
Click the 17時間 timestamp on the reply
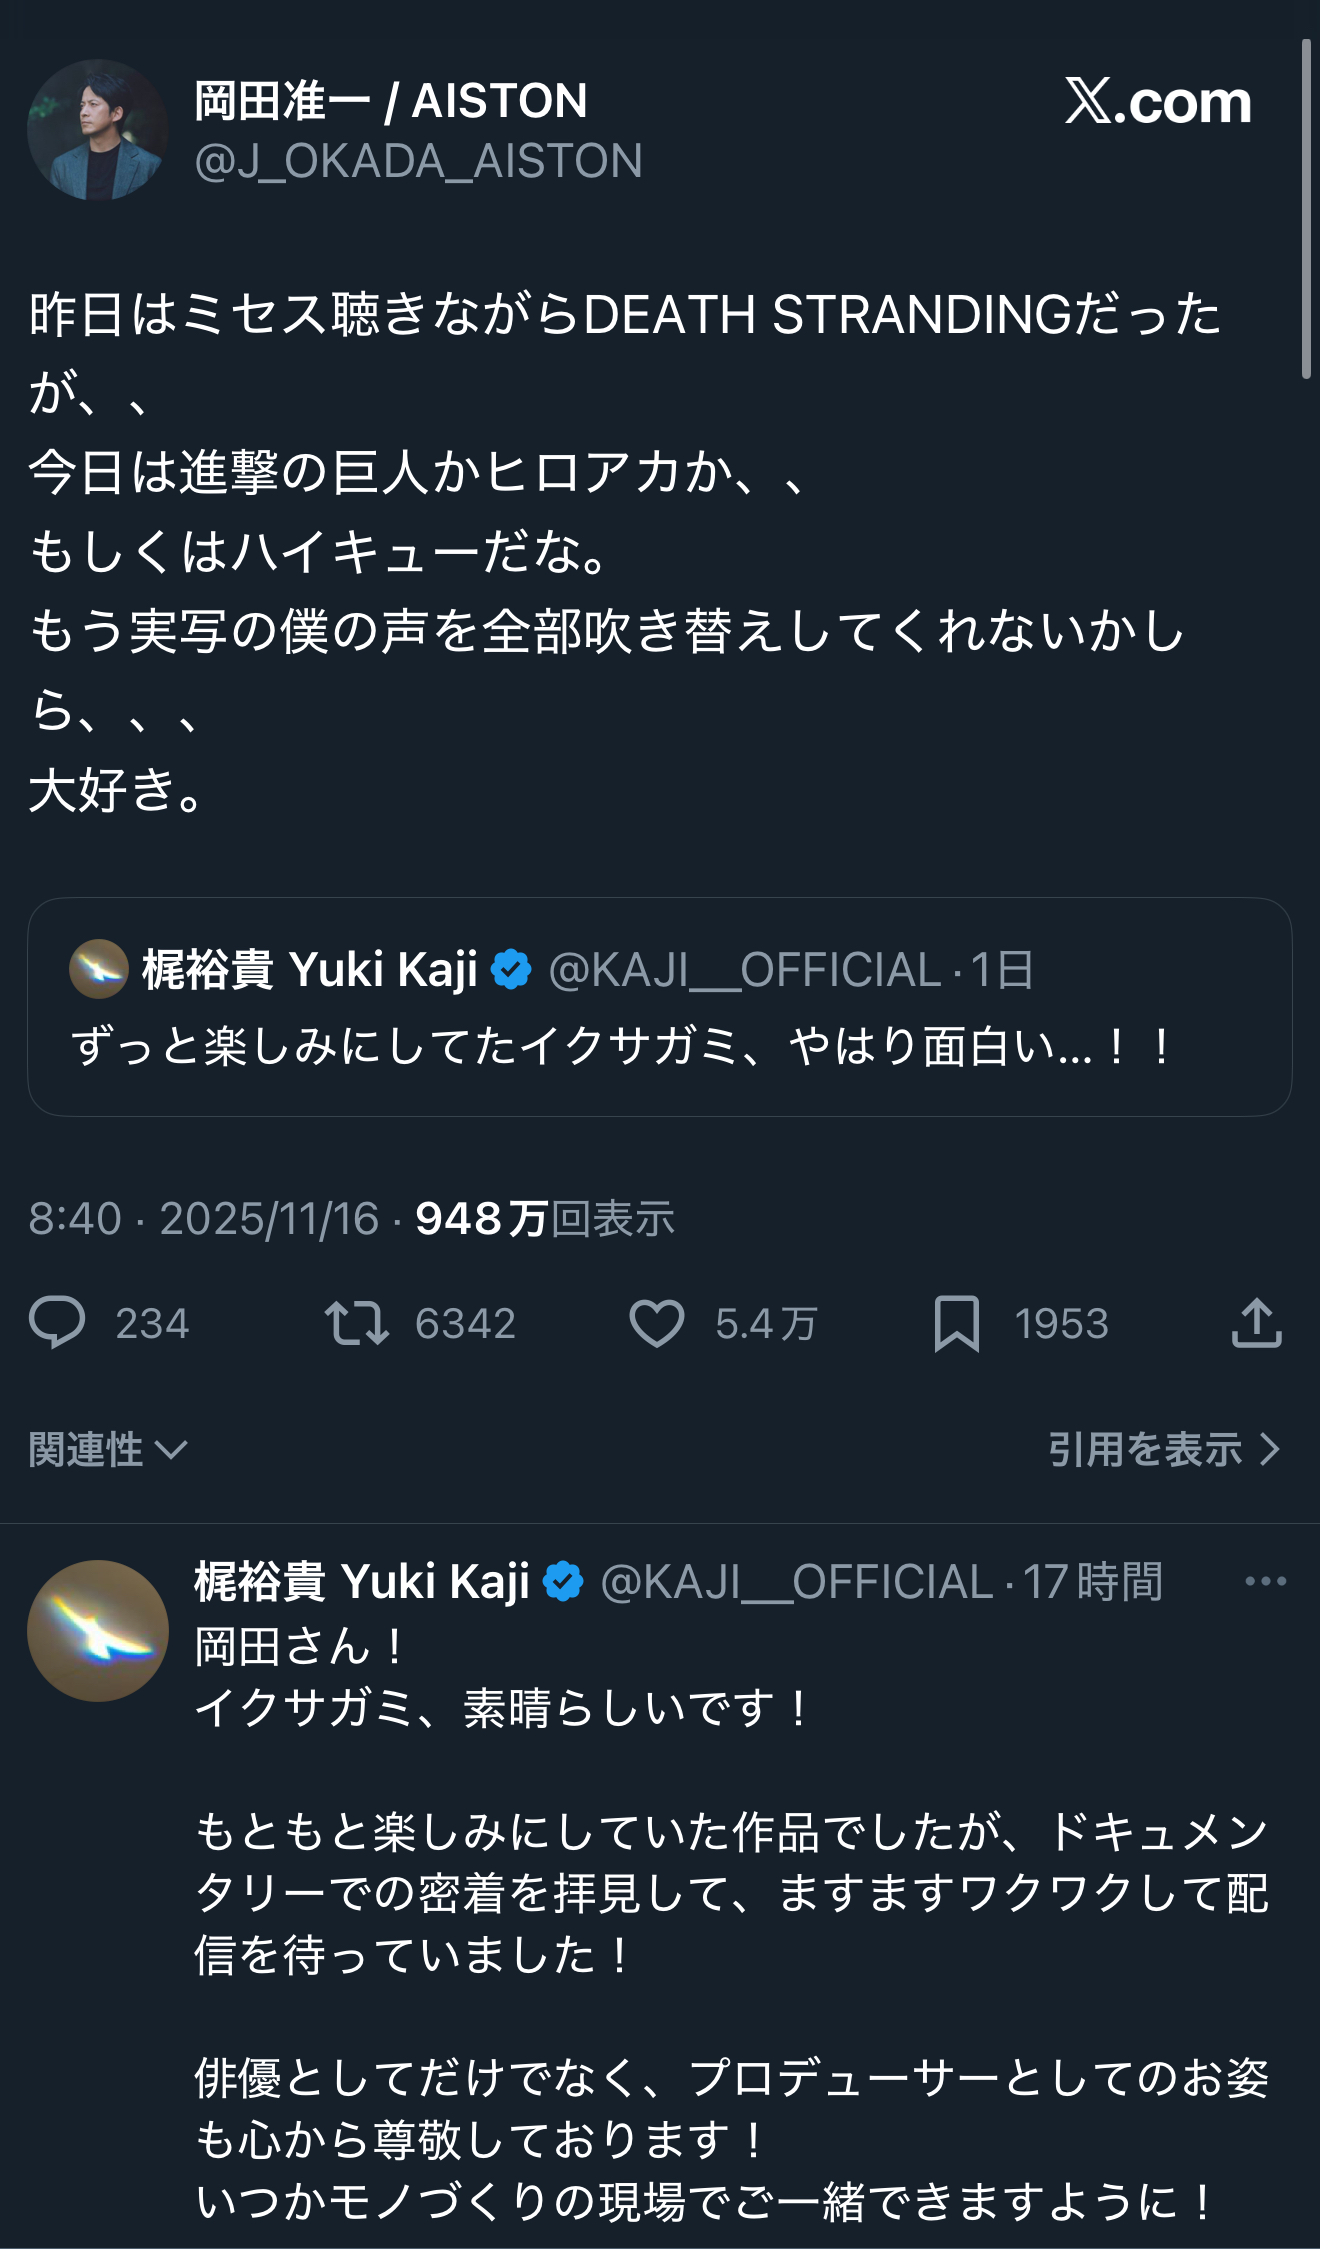tap(1093, 1582)
